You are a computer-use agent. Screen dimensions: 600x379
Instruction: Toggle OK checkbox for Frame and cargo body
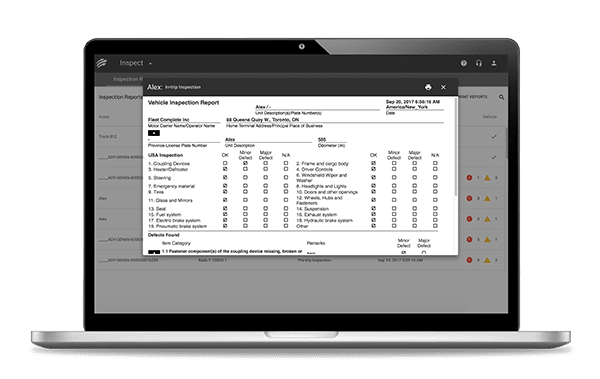373,163
